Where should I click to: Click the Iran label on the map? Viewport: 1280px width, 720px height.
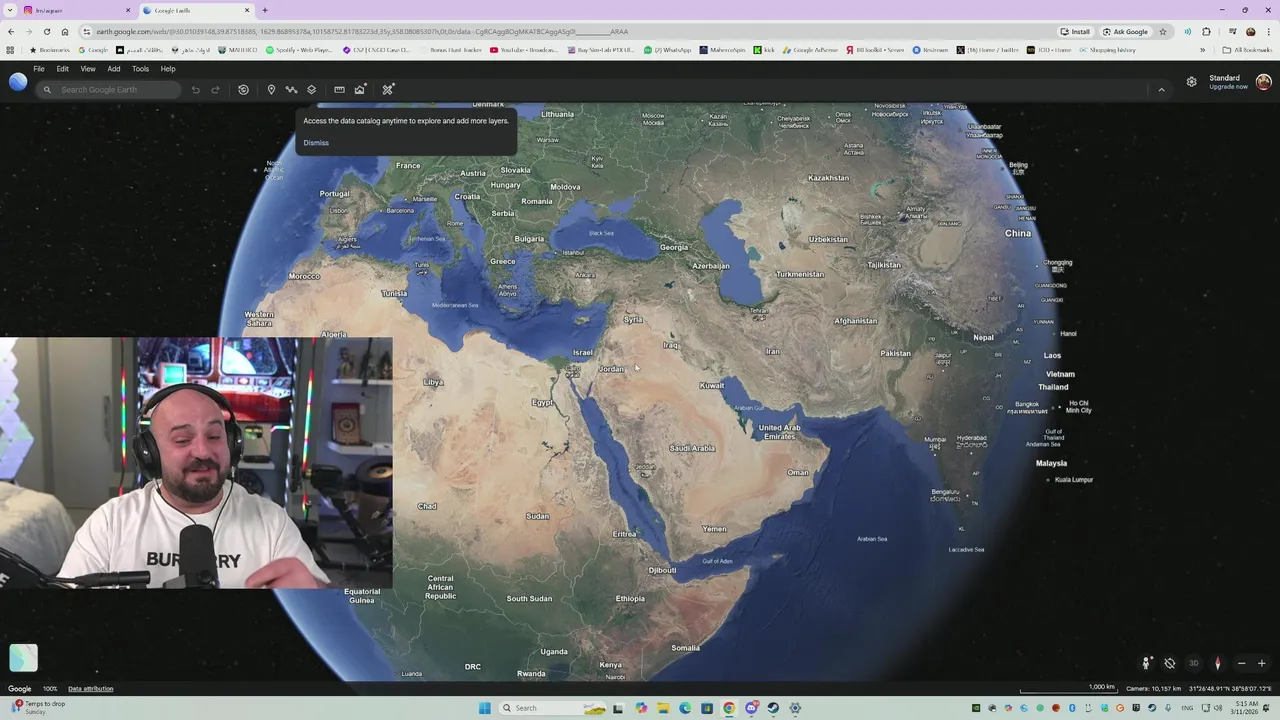(x=772, y=351)
